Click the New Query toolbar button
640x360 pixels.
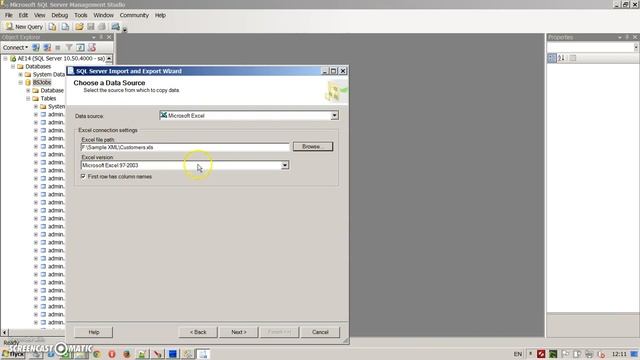[24, 27]
